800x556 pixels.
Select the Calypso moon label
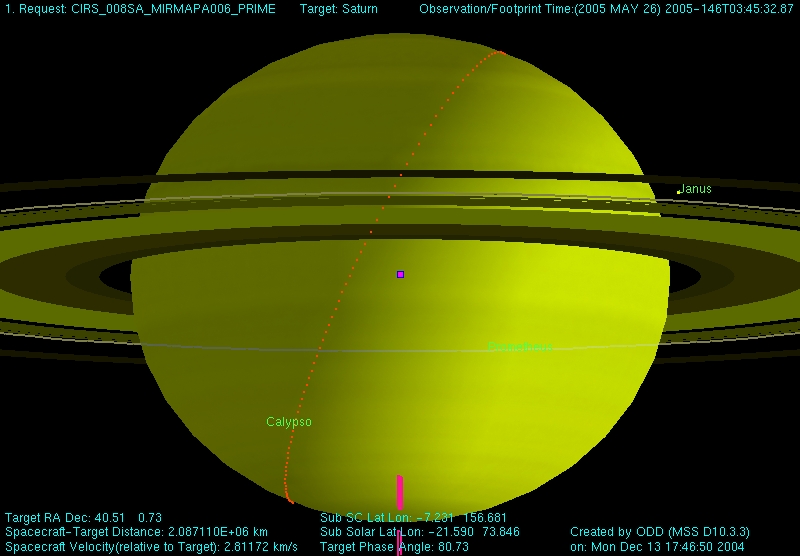tap(289, 422)
